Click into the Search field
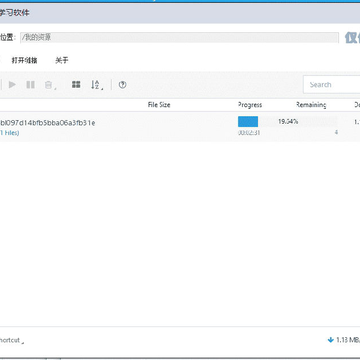The image size is (360, 360). pyautogui.click(x=332, y=85)
